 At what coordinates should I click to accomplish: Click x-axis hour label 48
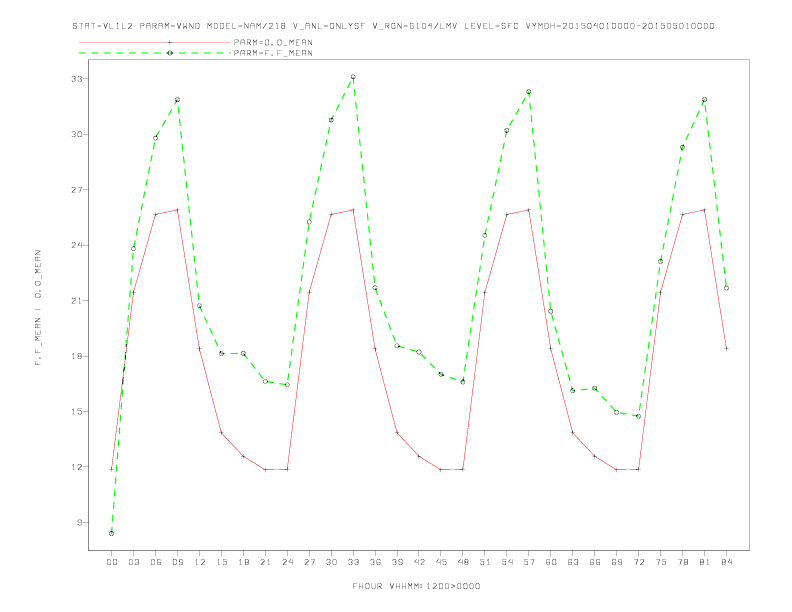click(463, 562)
